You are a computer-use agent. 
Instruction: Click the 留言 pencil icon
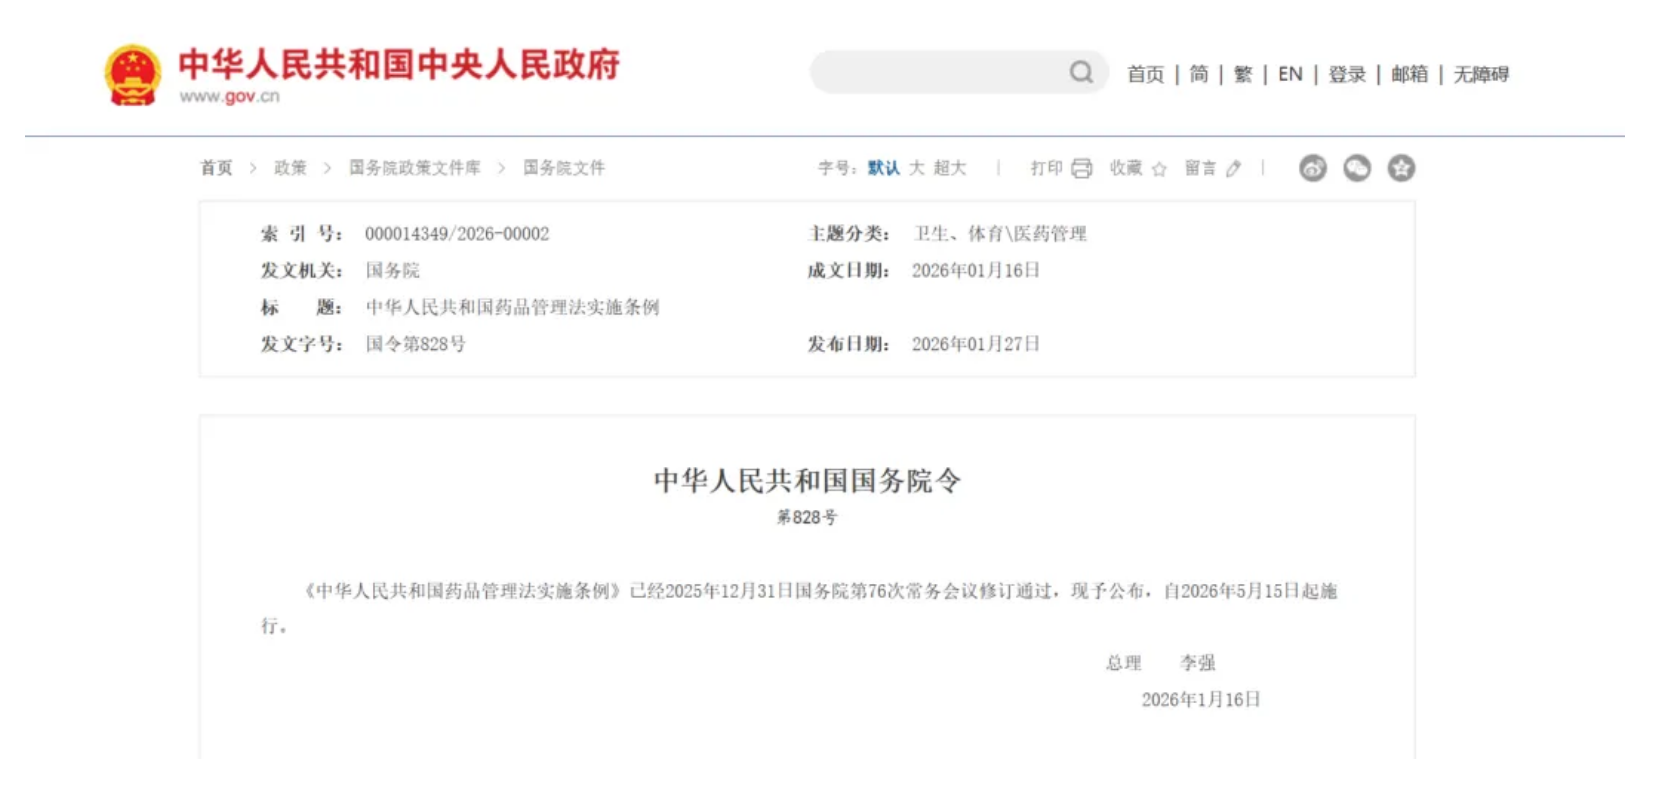1234,169
